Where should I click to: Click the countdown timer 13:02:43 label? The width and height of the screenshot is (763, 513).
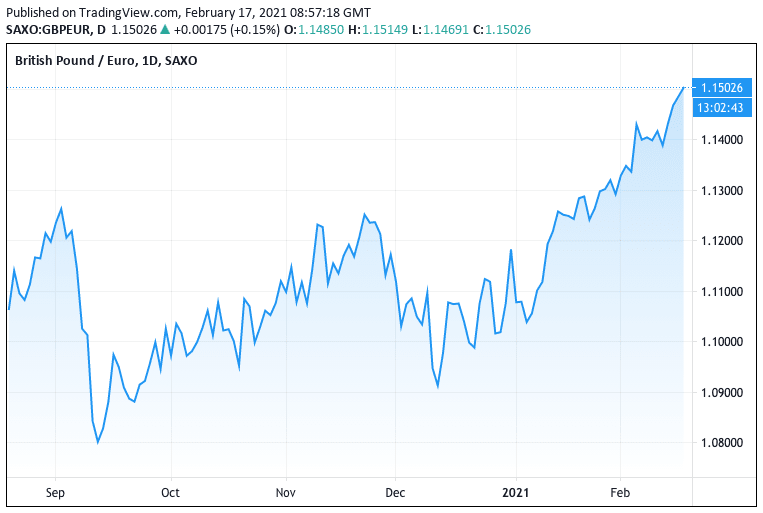(x=720, y=107)
